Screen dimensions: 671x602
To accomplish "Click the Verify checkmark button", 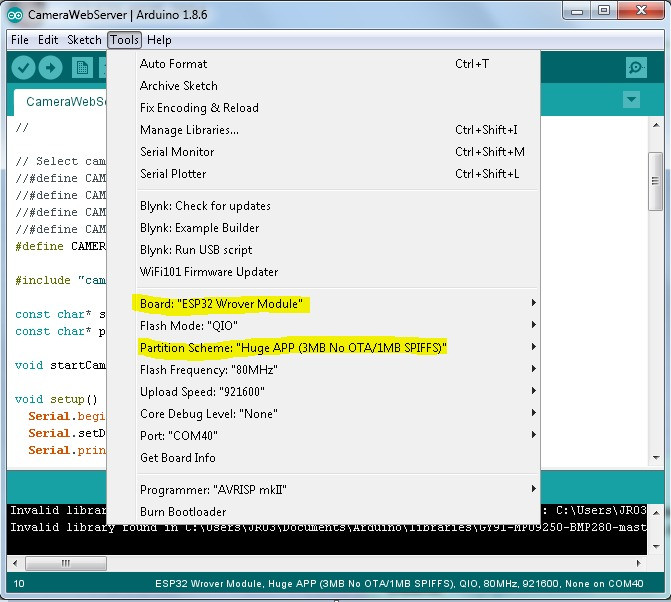I will (x=23, y=68).
